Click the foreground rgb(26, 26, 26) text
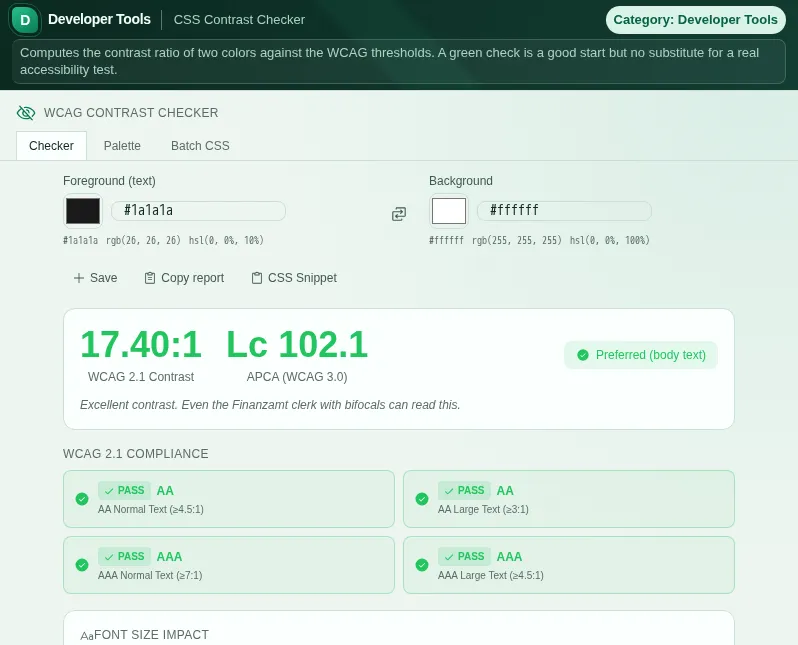Image resolution: width=798 pixels, height=645 pixels. pos(143,240)
